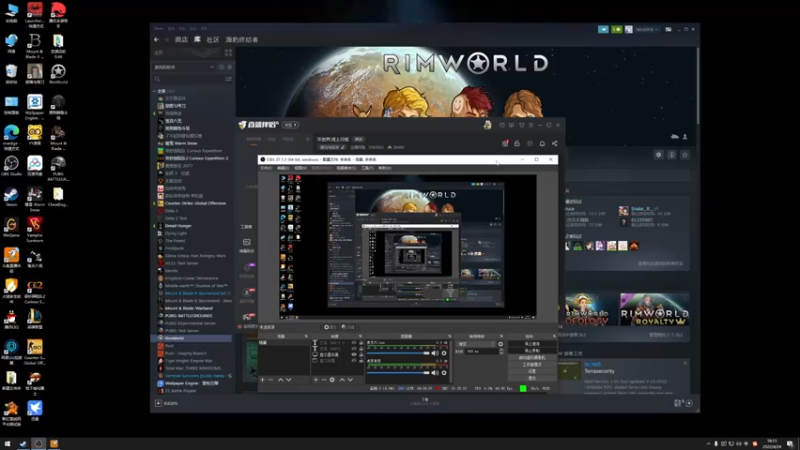Collapse the 全部 category in Steam library
This screenshot has height=450, width=800.
pyautogui.click(x=155, y=91)
